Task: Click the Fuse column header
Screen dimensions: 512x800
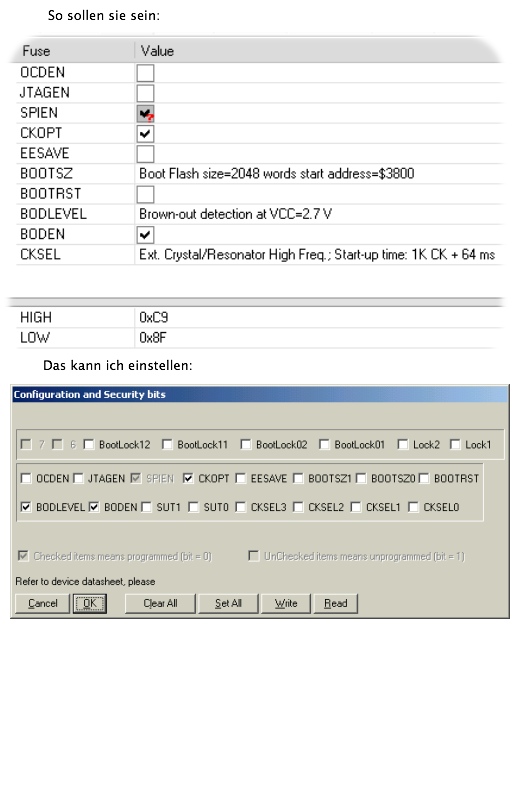Action: (36, 51)
